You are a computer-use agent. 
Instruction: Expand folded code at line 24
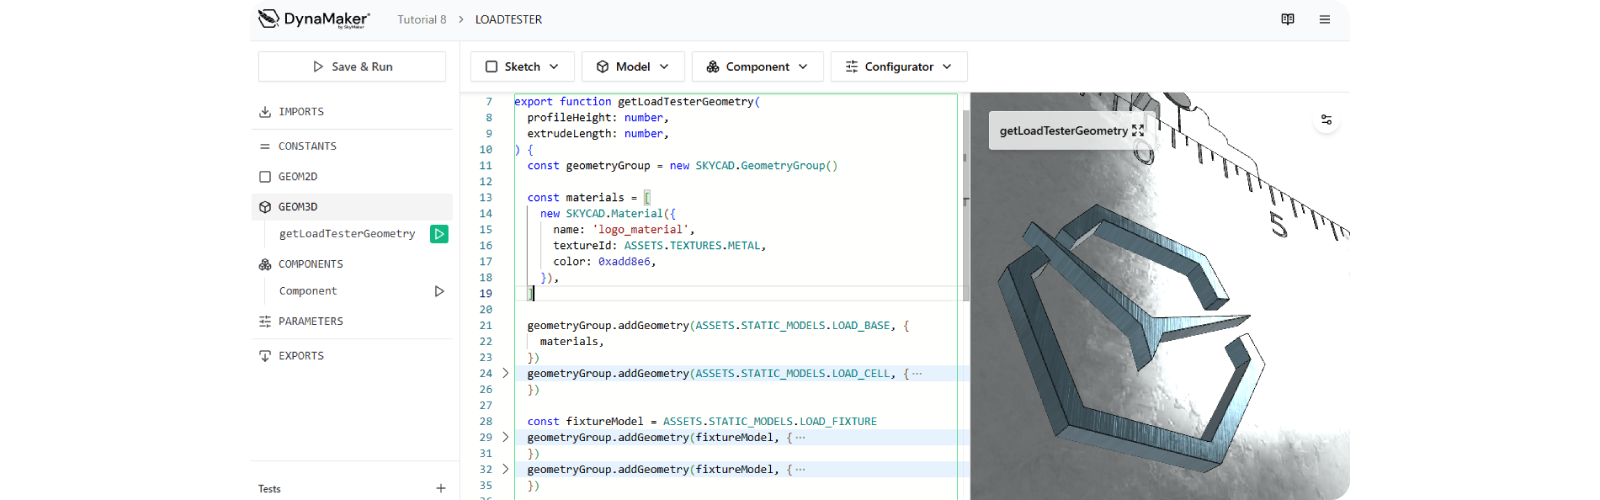(x=505, y=373)
